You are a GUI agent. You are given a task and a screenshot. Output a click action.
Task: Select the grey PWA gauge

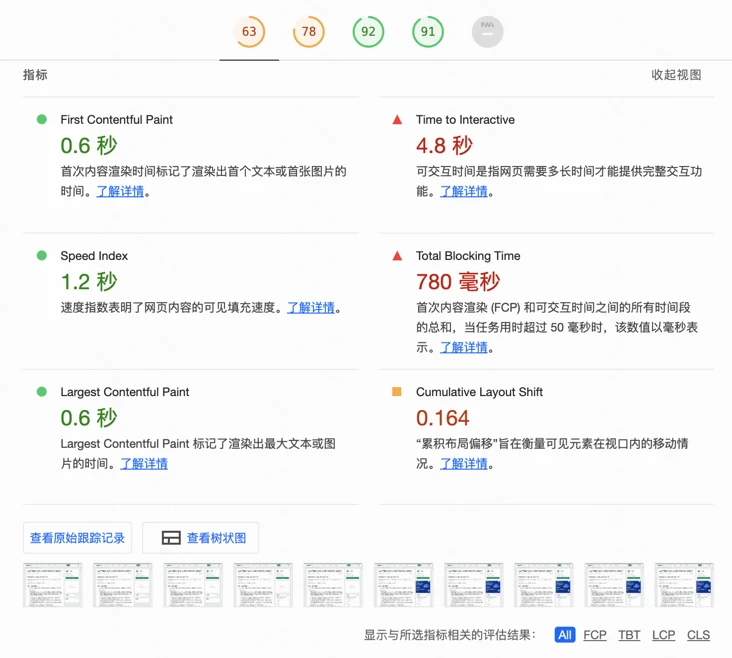tap(487, 32)
